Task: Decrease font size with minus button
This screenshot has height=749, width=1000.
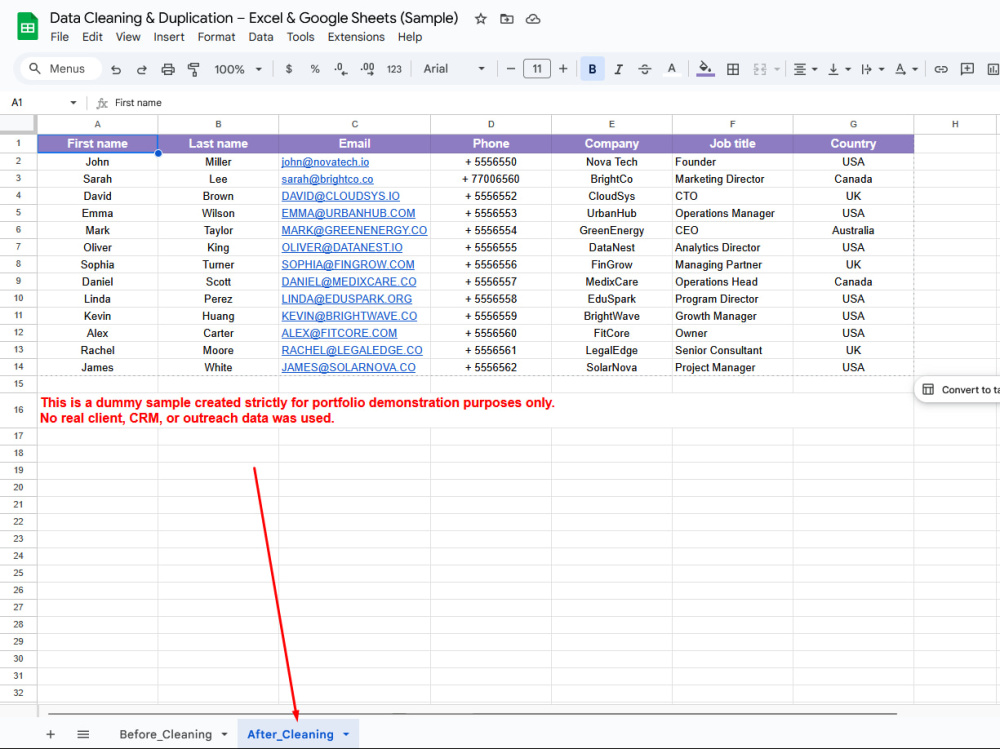Action: pyautogui.click(x=510, y=69)
